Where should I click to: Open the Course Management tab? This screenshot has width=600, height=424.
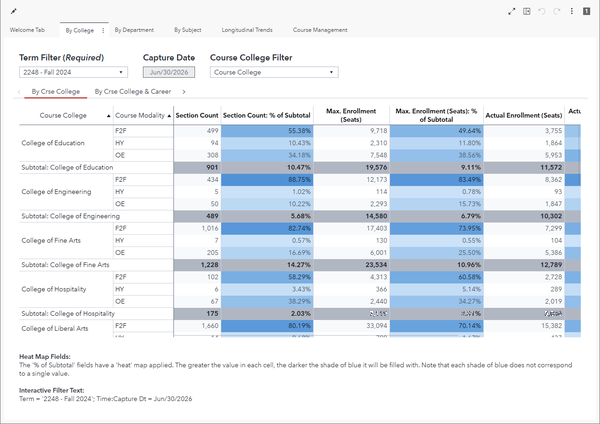click(320, 30)
